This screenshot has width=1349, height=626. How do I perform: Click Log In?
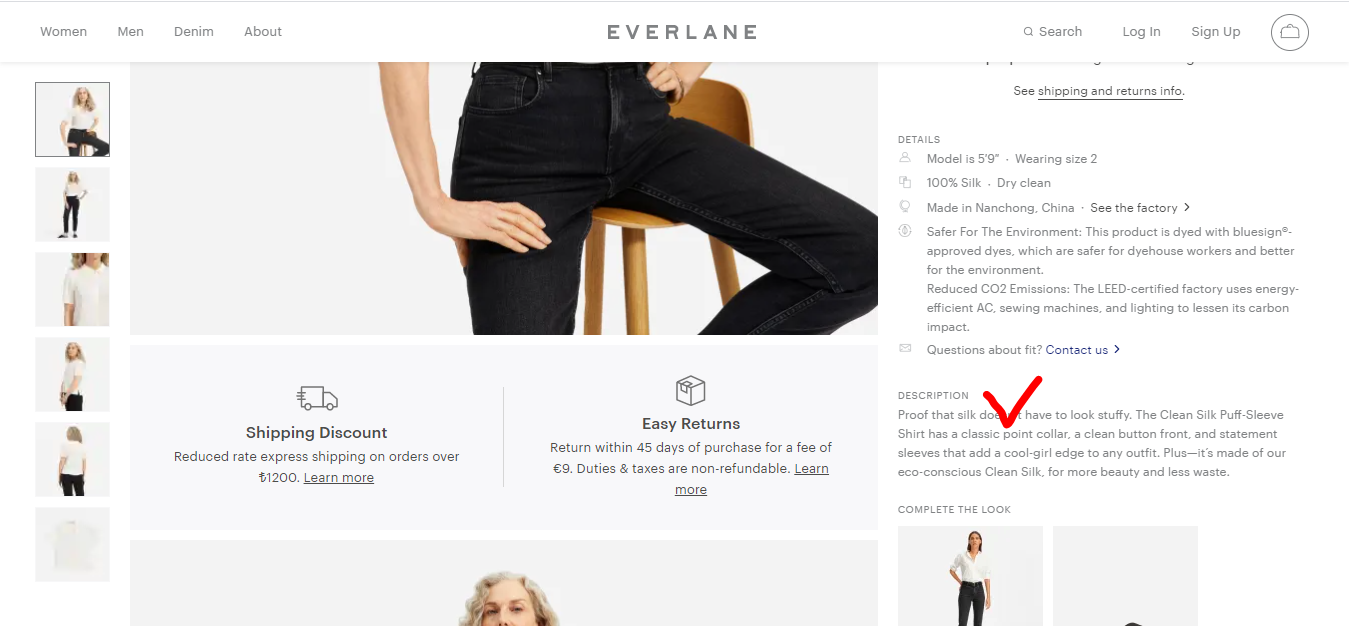coord(1141,32)
